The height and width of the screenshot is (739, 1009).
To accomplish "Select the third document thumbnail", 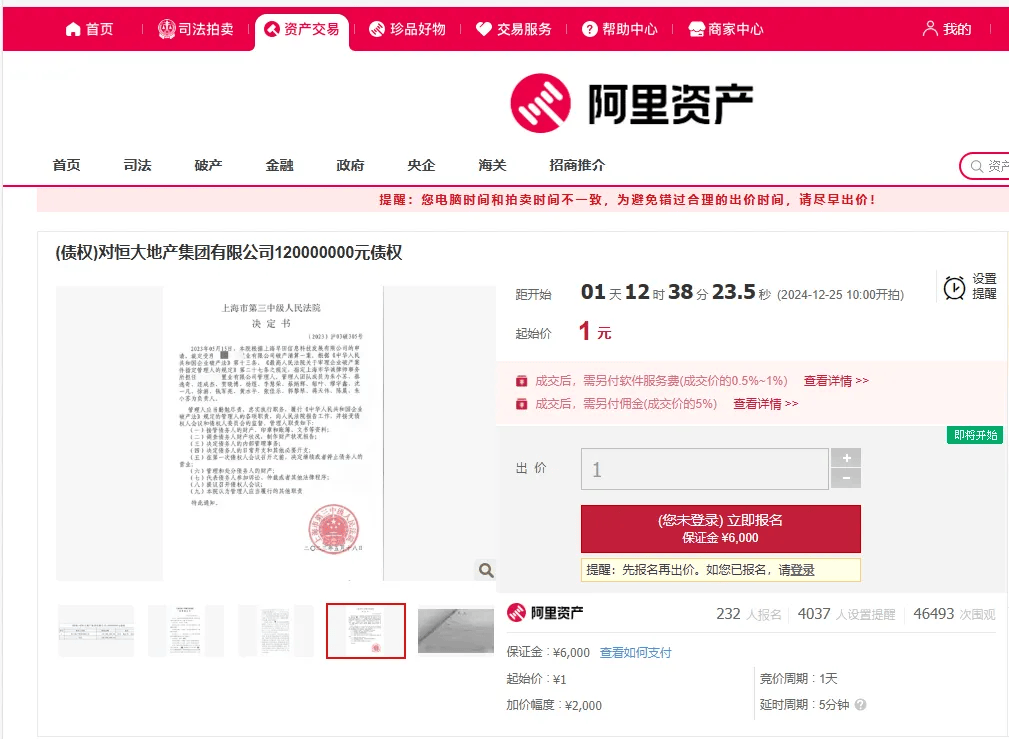I will click(275, 631).
